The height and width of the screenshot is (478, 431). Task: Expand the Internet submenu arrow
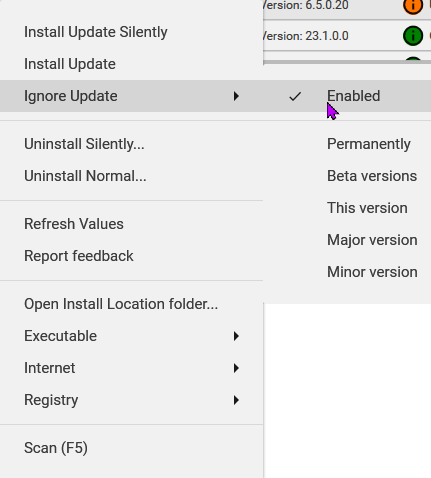tap(236, 368)
